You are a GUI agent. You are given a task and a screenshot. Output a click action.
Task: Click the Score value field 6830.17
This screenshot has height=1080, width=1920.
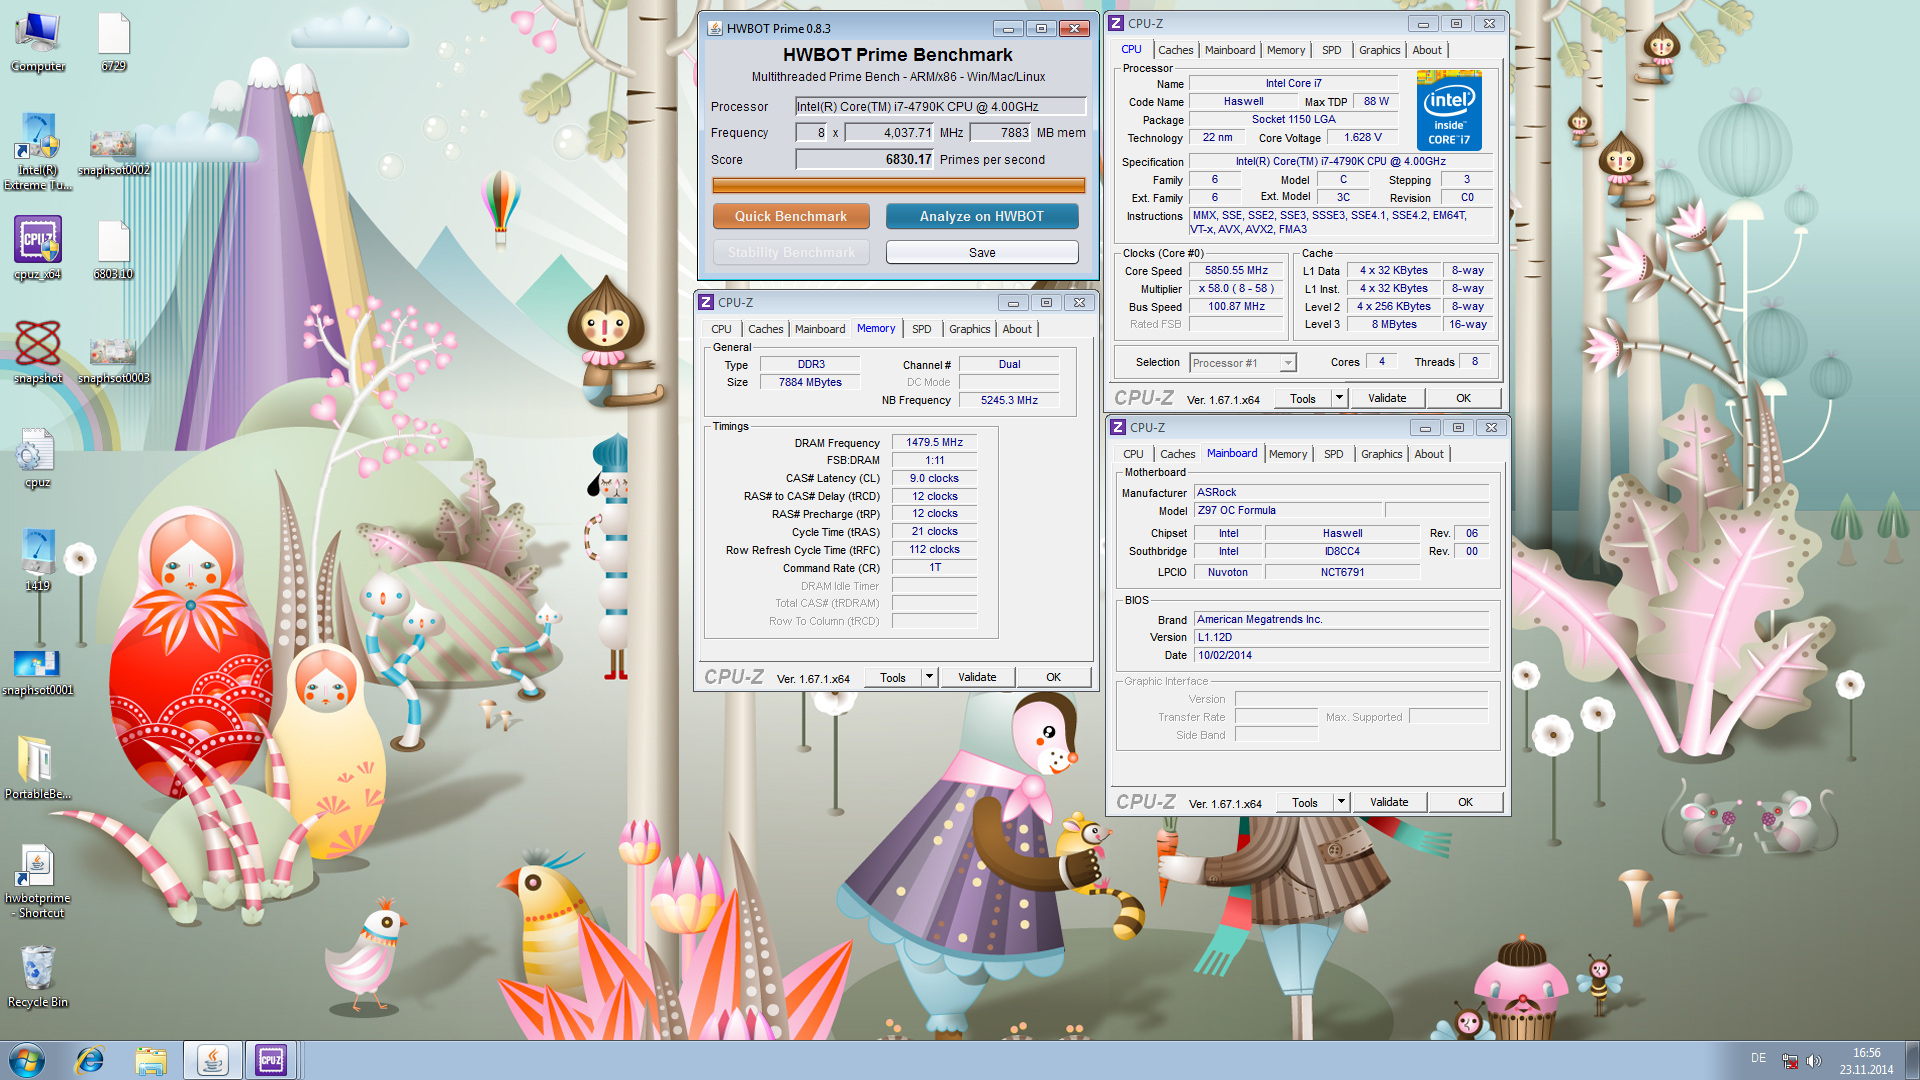(864, 159)
